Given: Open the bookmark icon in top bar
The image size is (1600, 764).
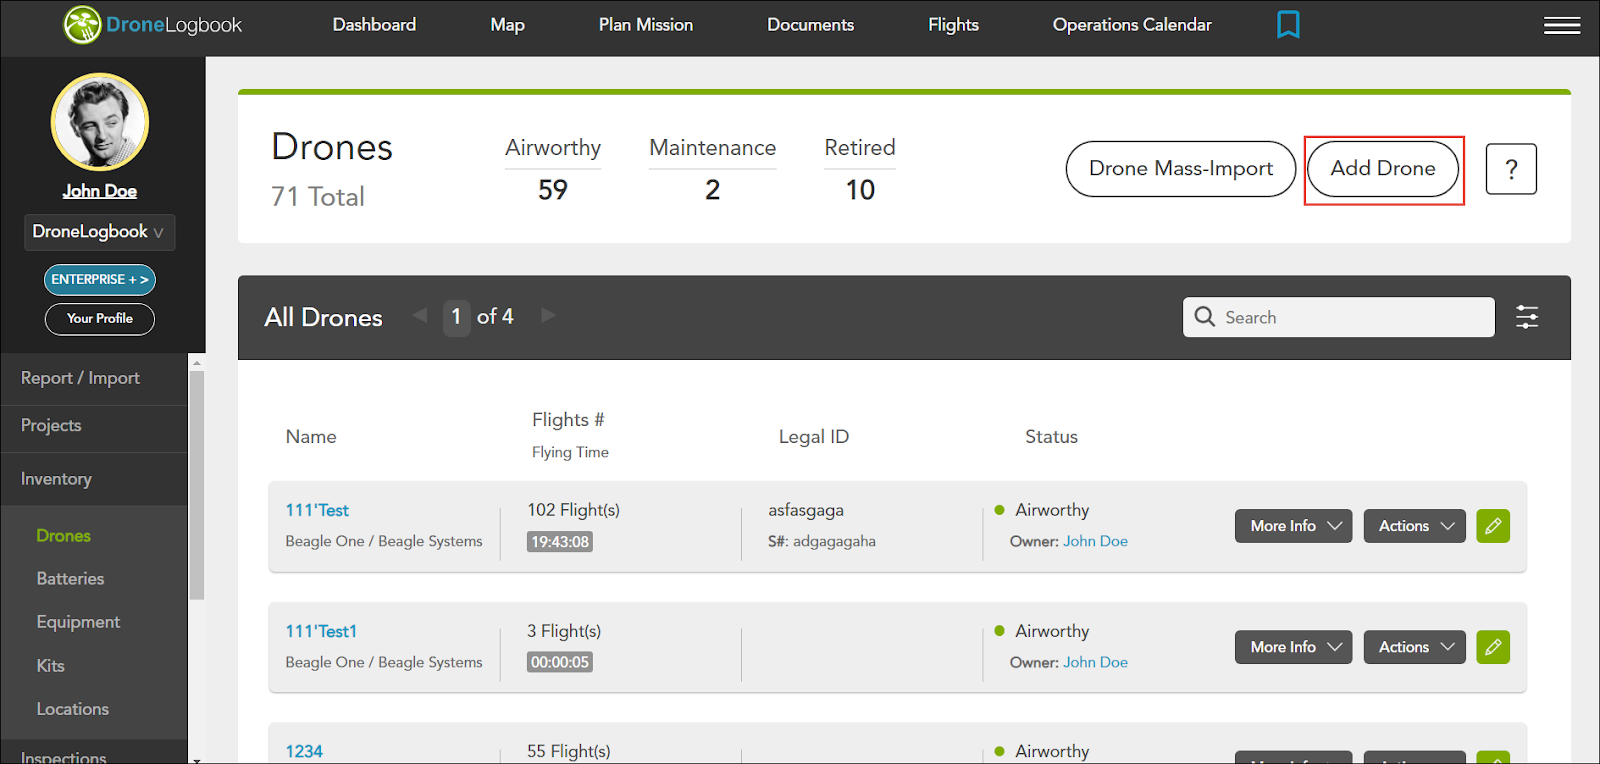Looking at the screenshot, I should (x=1288, y=24).
